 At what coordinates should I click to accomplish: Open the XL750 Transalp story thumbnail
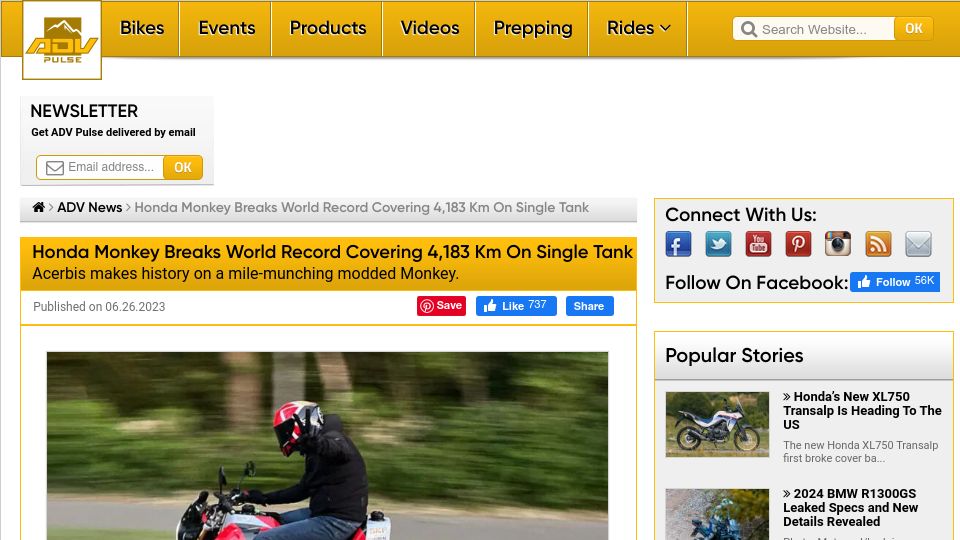tap(717, 424)
